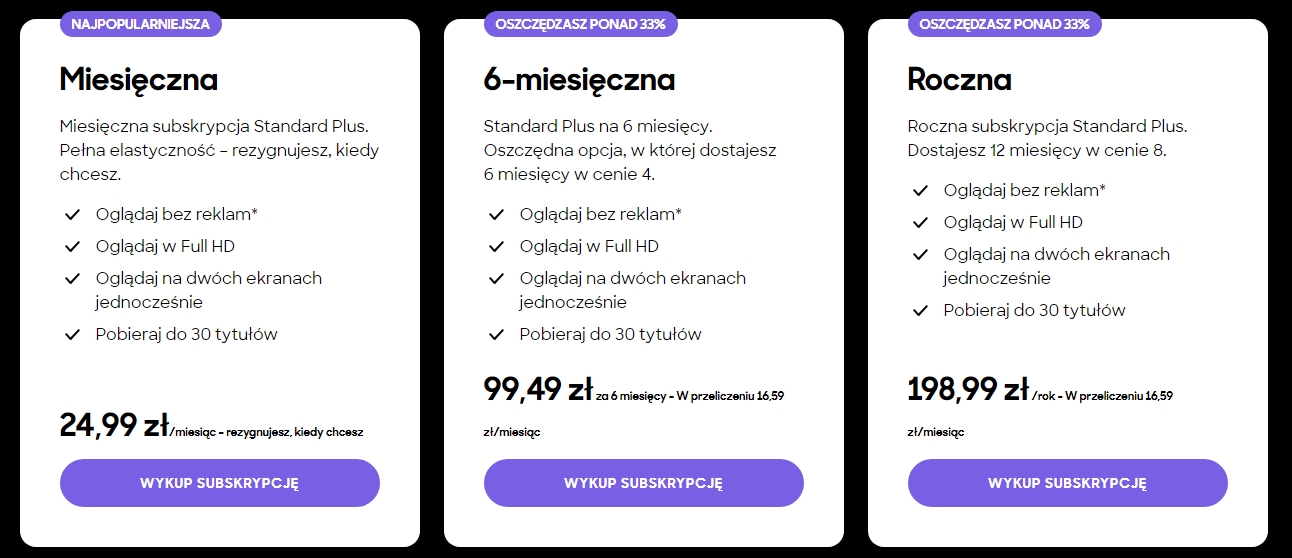The height and width of the screenshot is (558, 1292).
Task: Click checkmark beside 'Pobieraj do 30 tytułów' in Miesięczna card
Action: pos(72,334)
